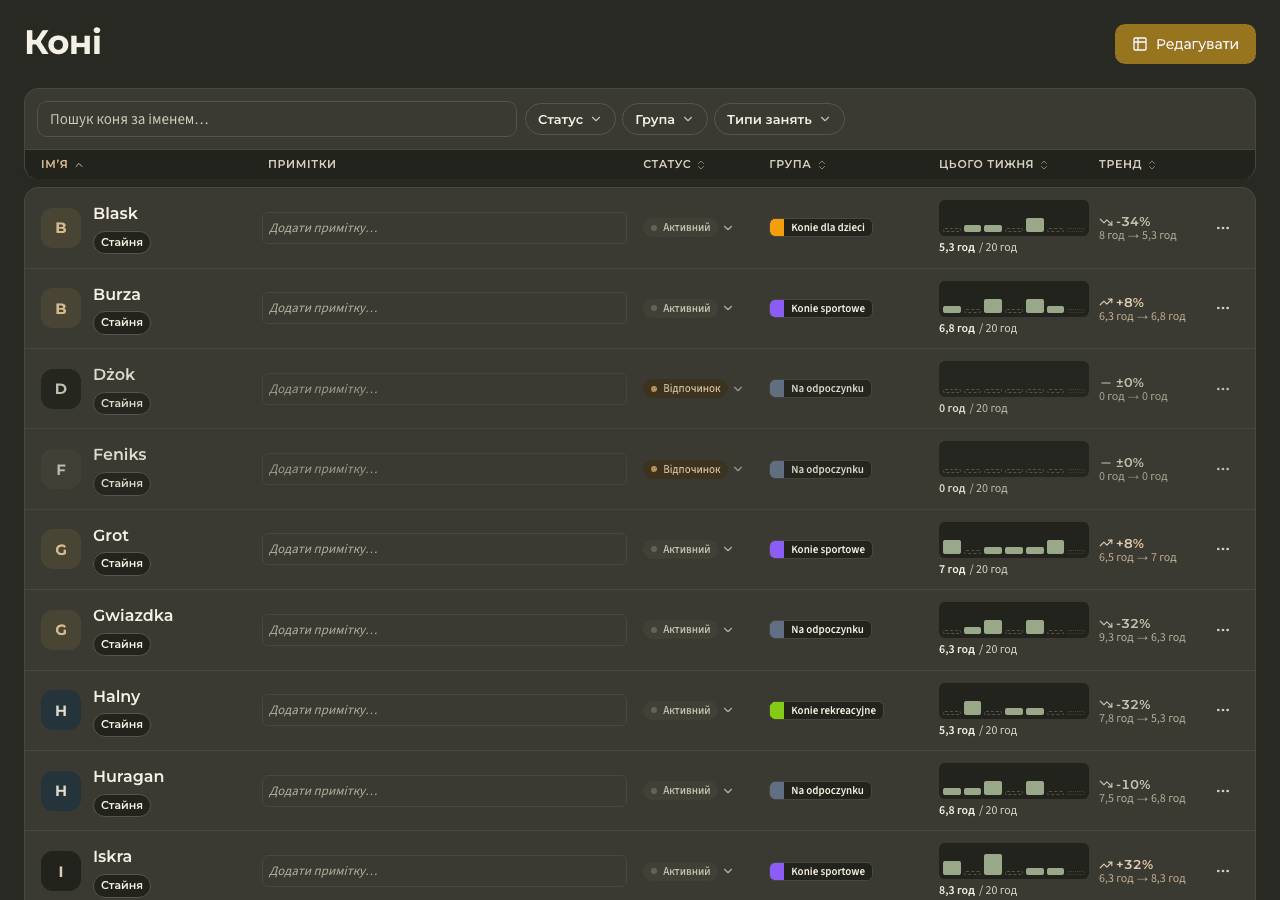Open the Halny horse name link
This screenshot has height=900, width=1280.
(117, 696)
